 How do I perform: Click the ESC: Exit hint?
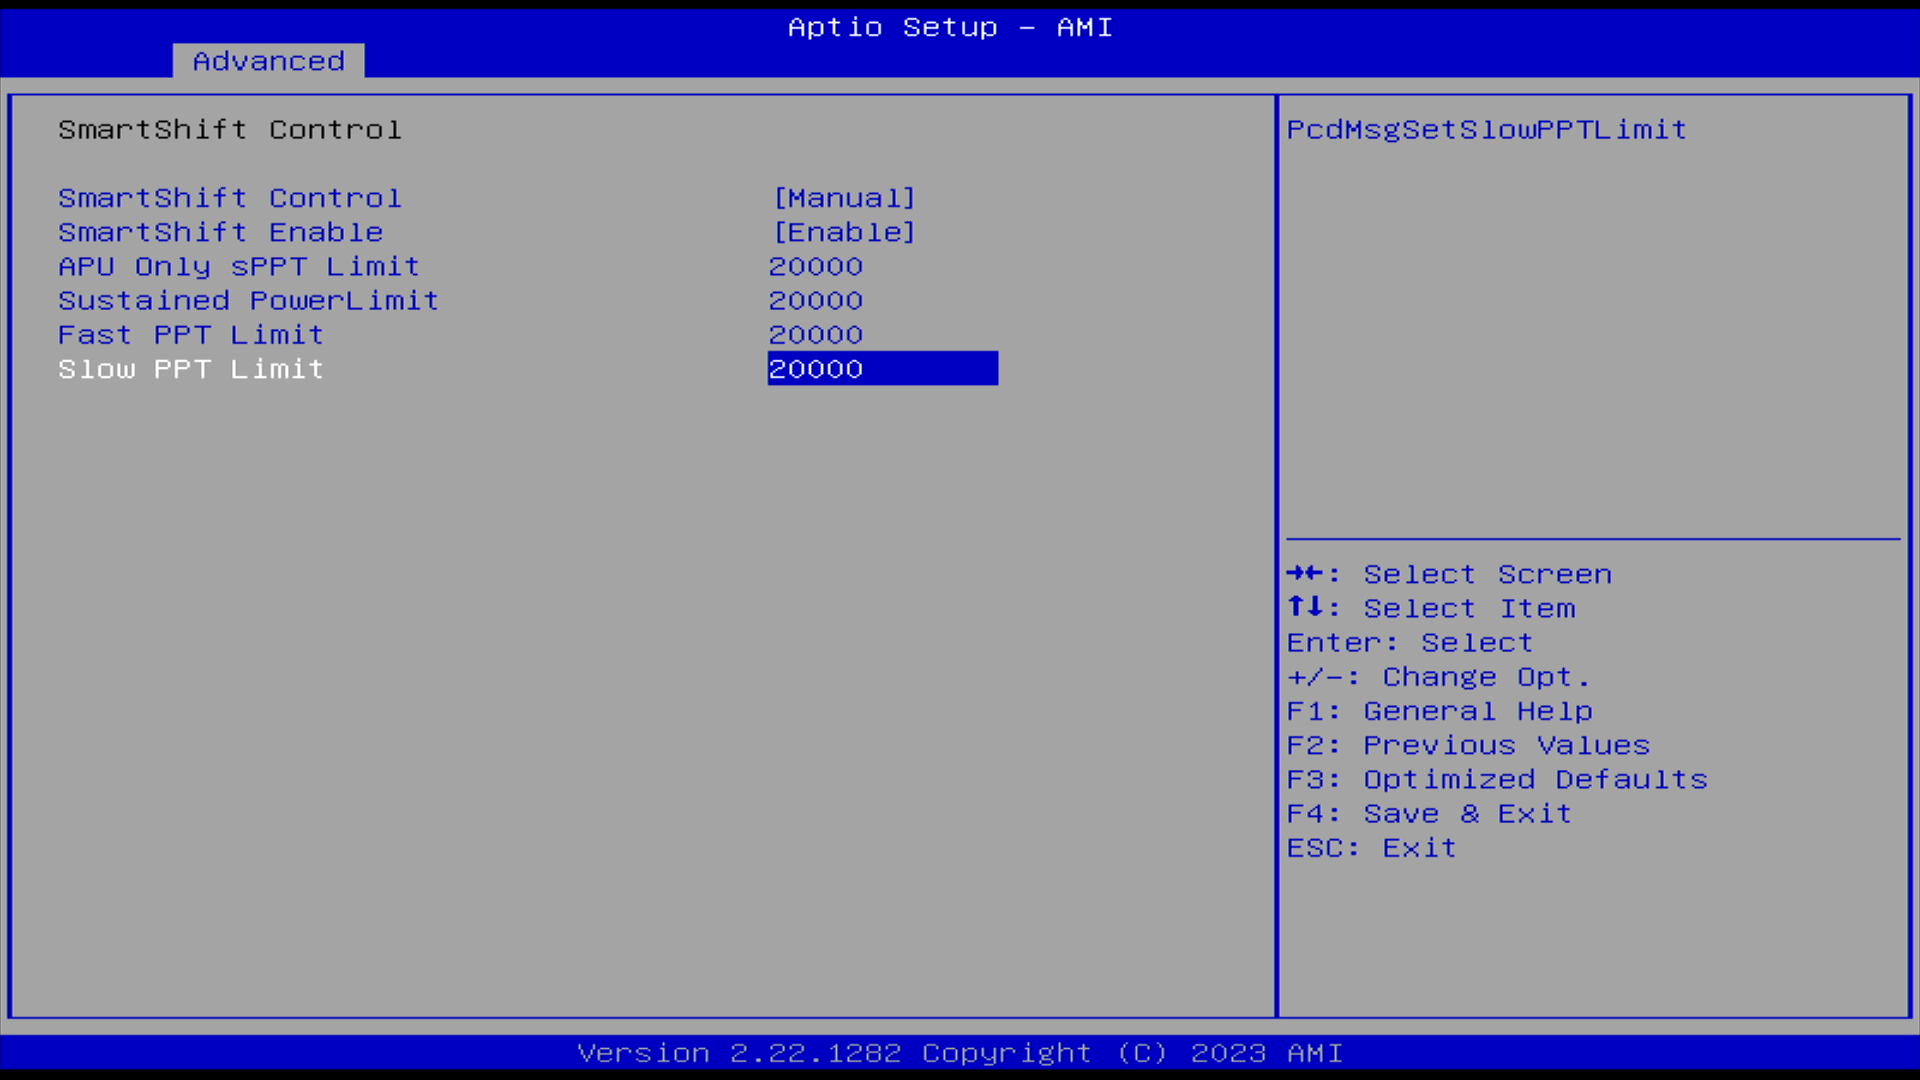coord(1371,848)
